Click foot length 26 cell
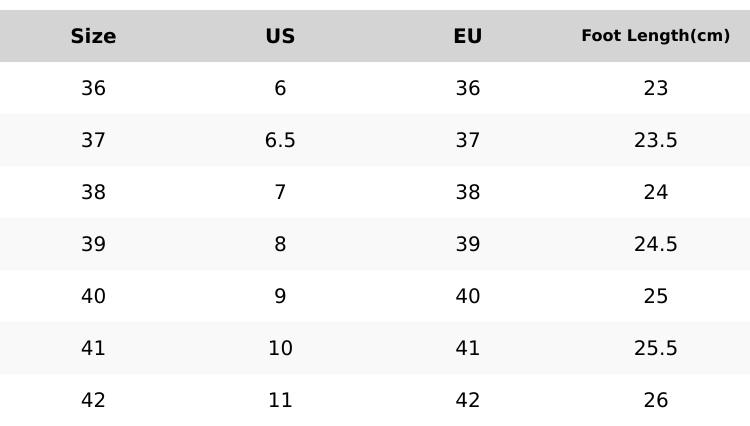Viewport: 750px width, 426px height. point(655,401)
